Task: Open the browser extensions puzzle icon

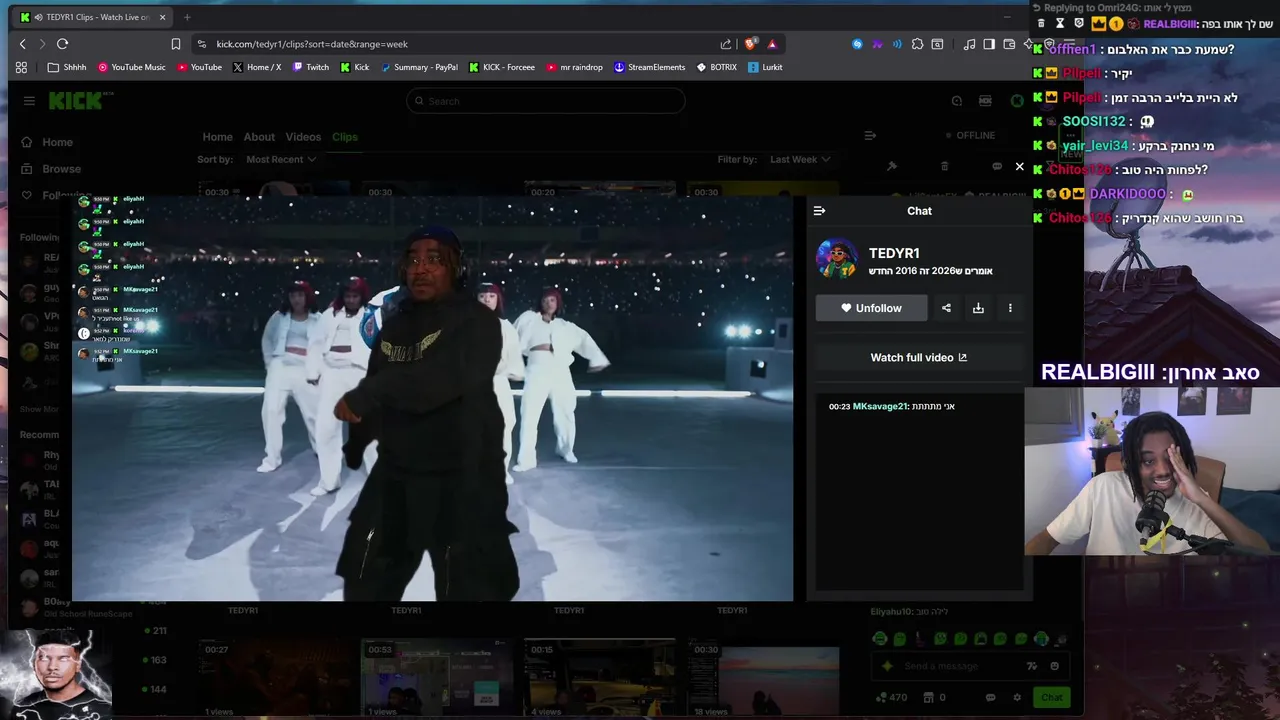Action: tap(917, 44)
